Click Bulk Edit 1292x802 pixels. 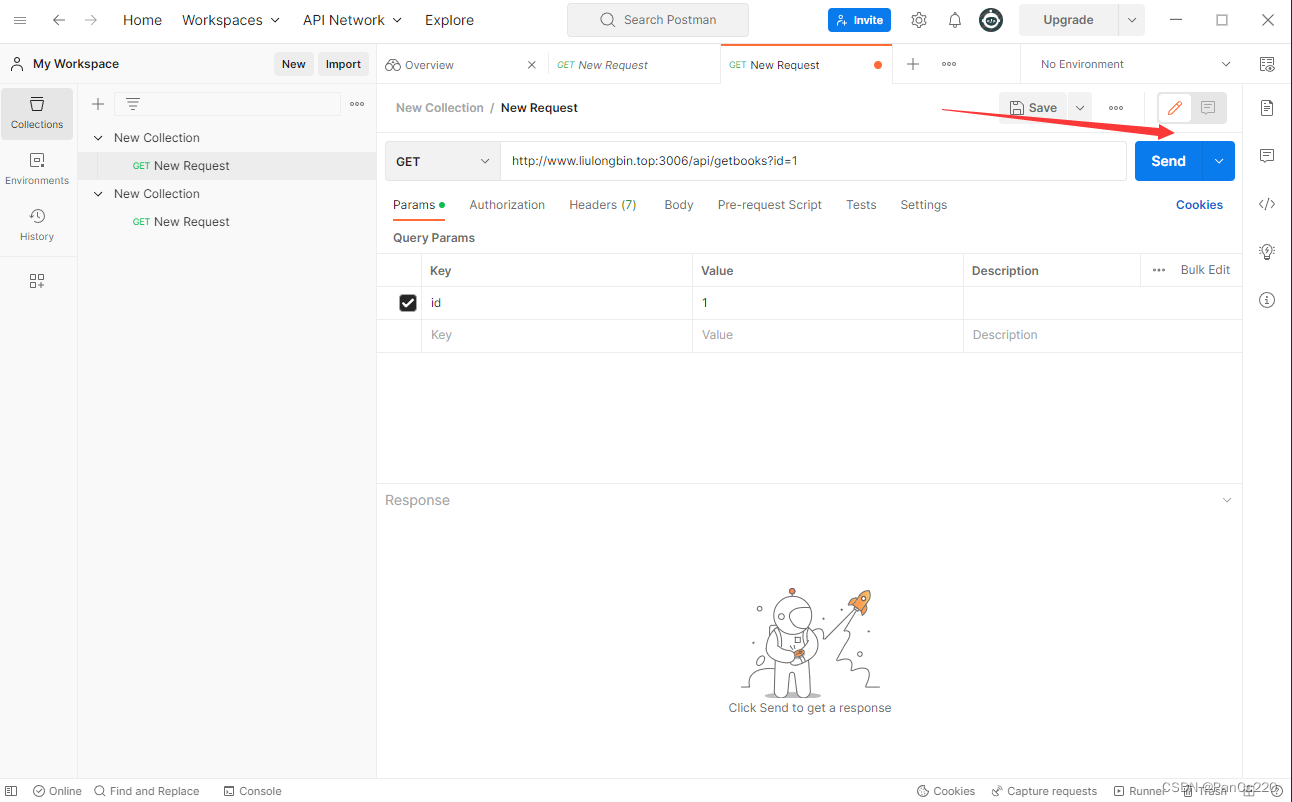click(1205, 270)
